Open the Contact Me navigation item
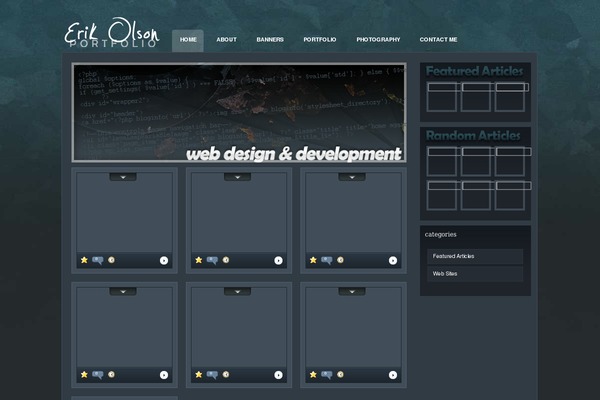 [438, 40]
